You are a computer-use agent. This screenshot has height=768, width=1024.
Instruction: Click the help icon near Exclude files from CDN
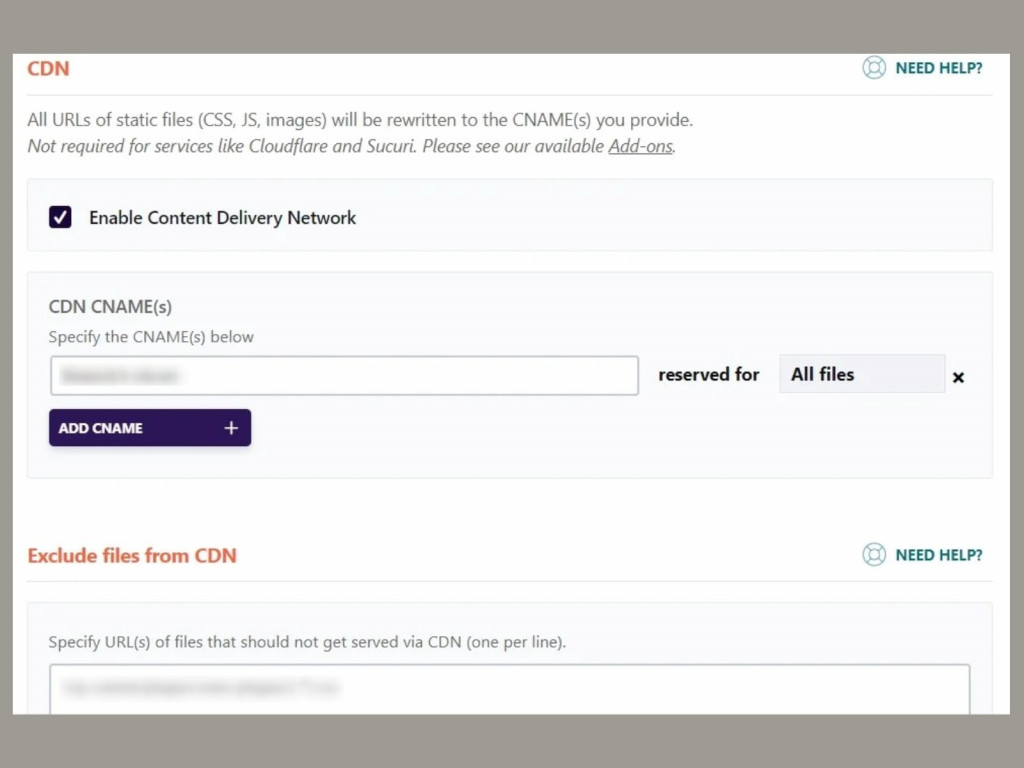tap(874, 554)
